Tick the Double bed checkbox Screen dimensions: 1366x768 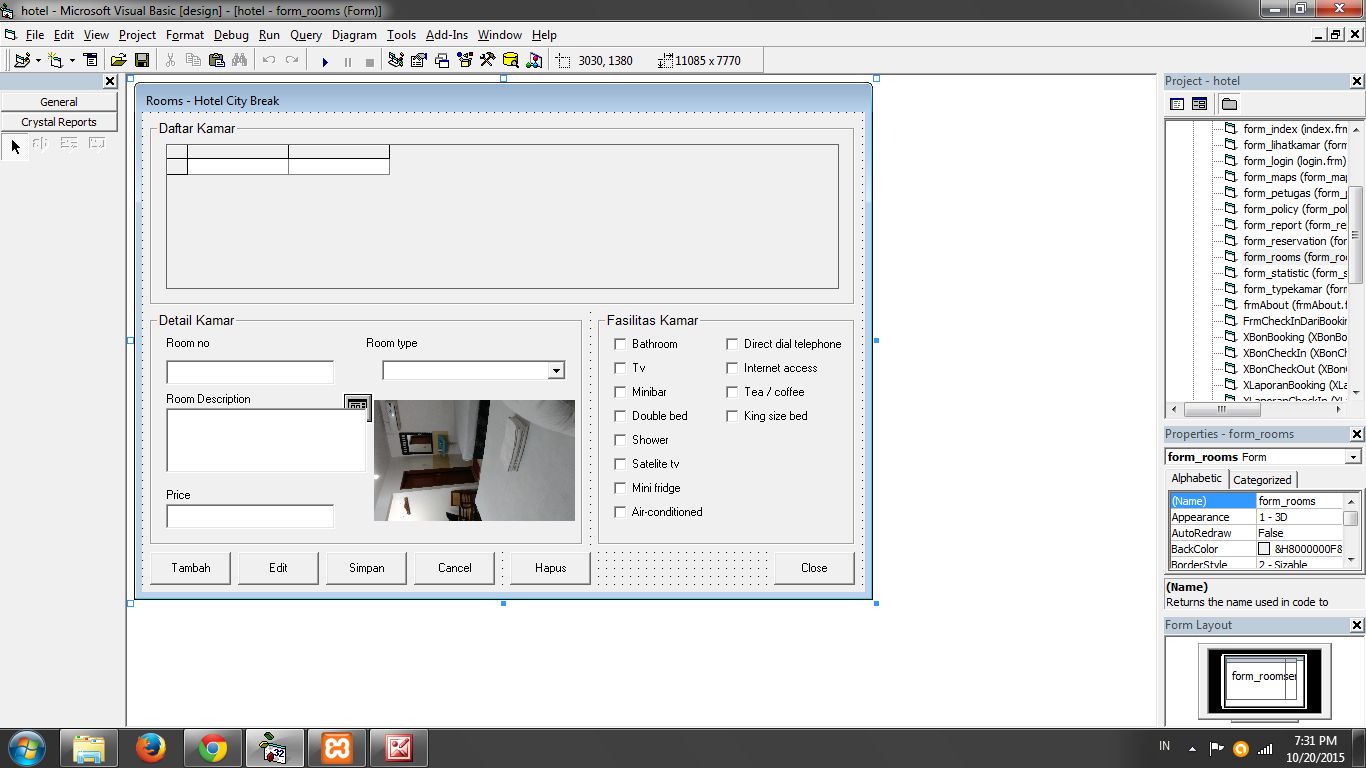621,416
